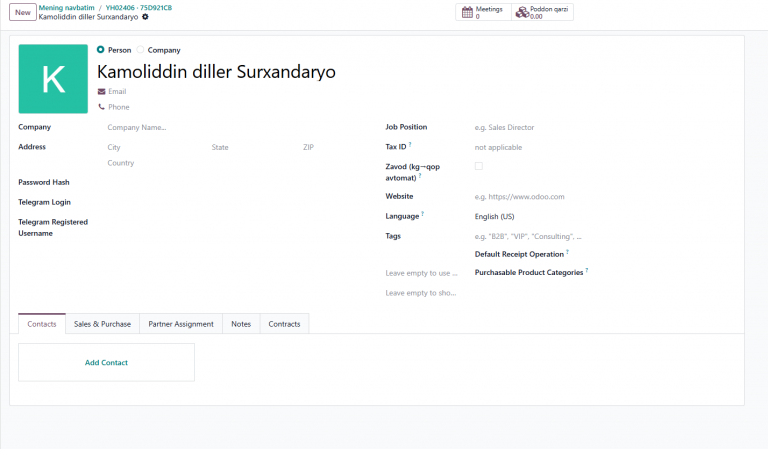768x449 pixels.
Task: Open the gear actions menu beside the record name
Action: pyautogui.click(x=145, y=17)
